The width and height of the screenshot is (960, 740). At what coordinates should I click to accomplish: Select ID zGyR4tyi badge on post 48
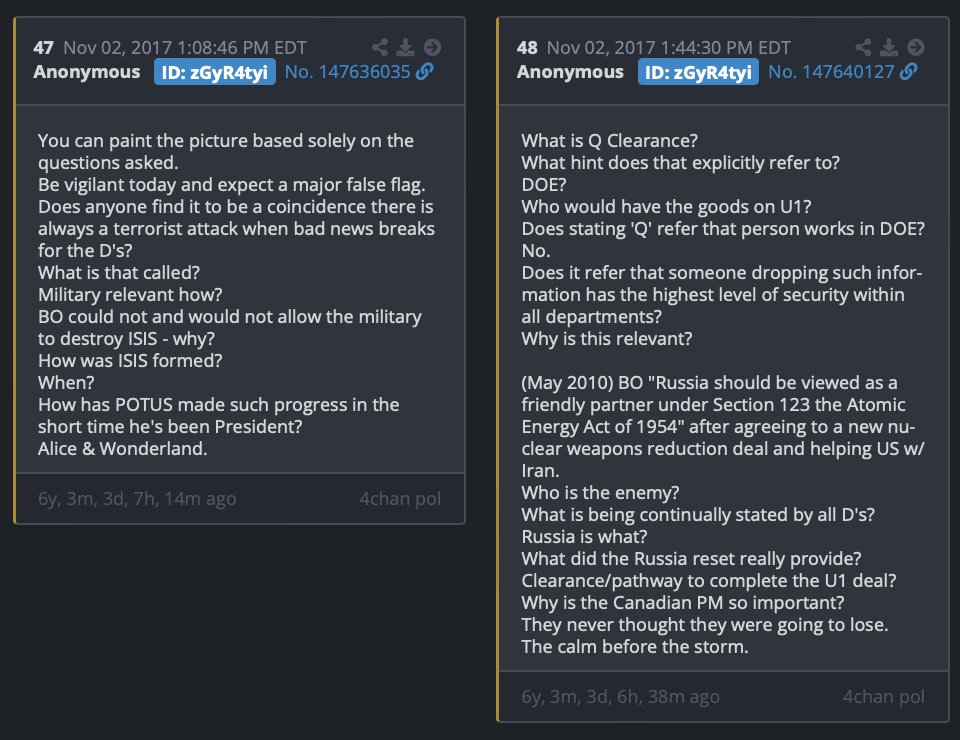click(698, 72)
